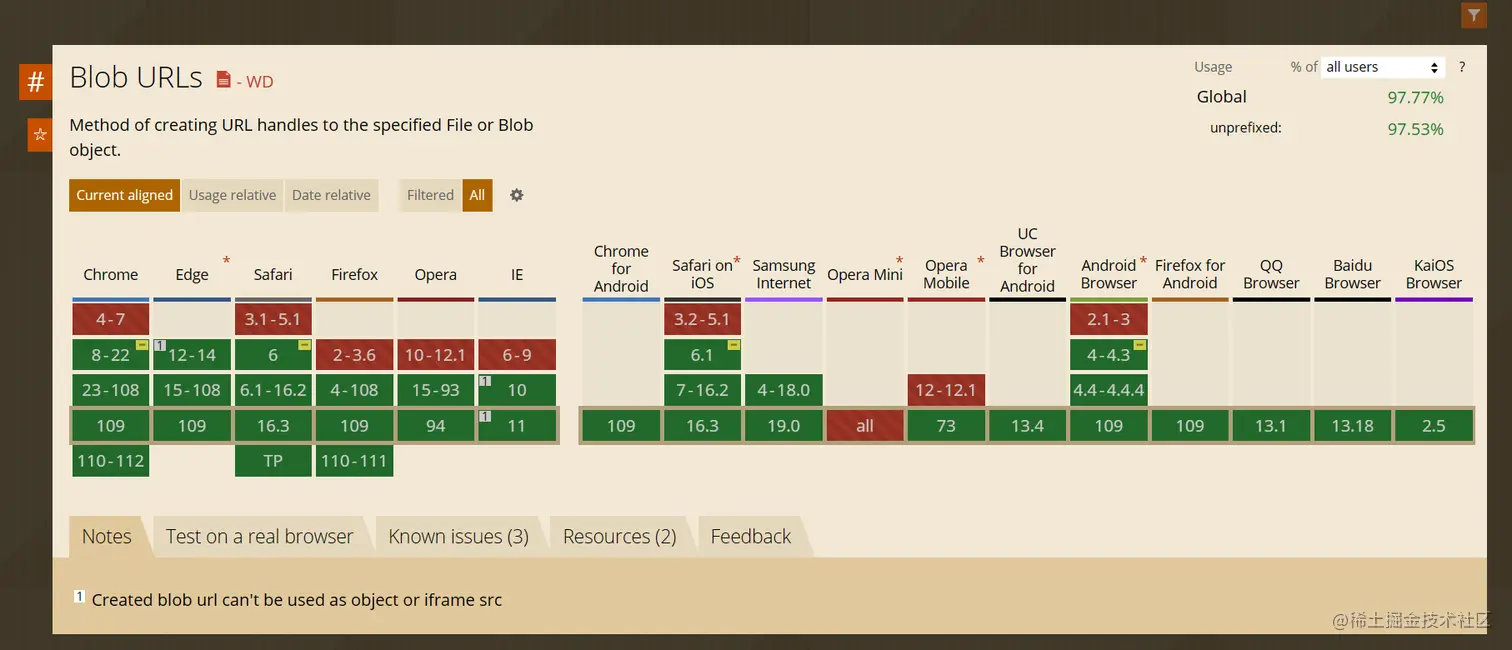Select Chrome 23-108 cell
1512x650 pixels.
click(111, 390)
